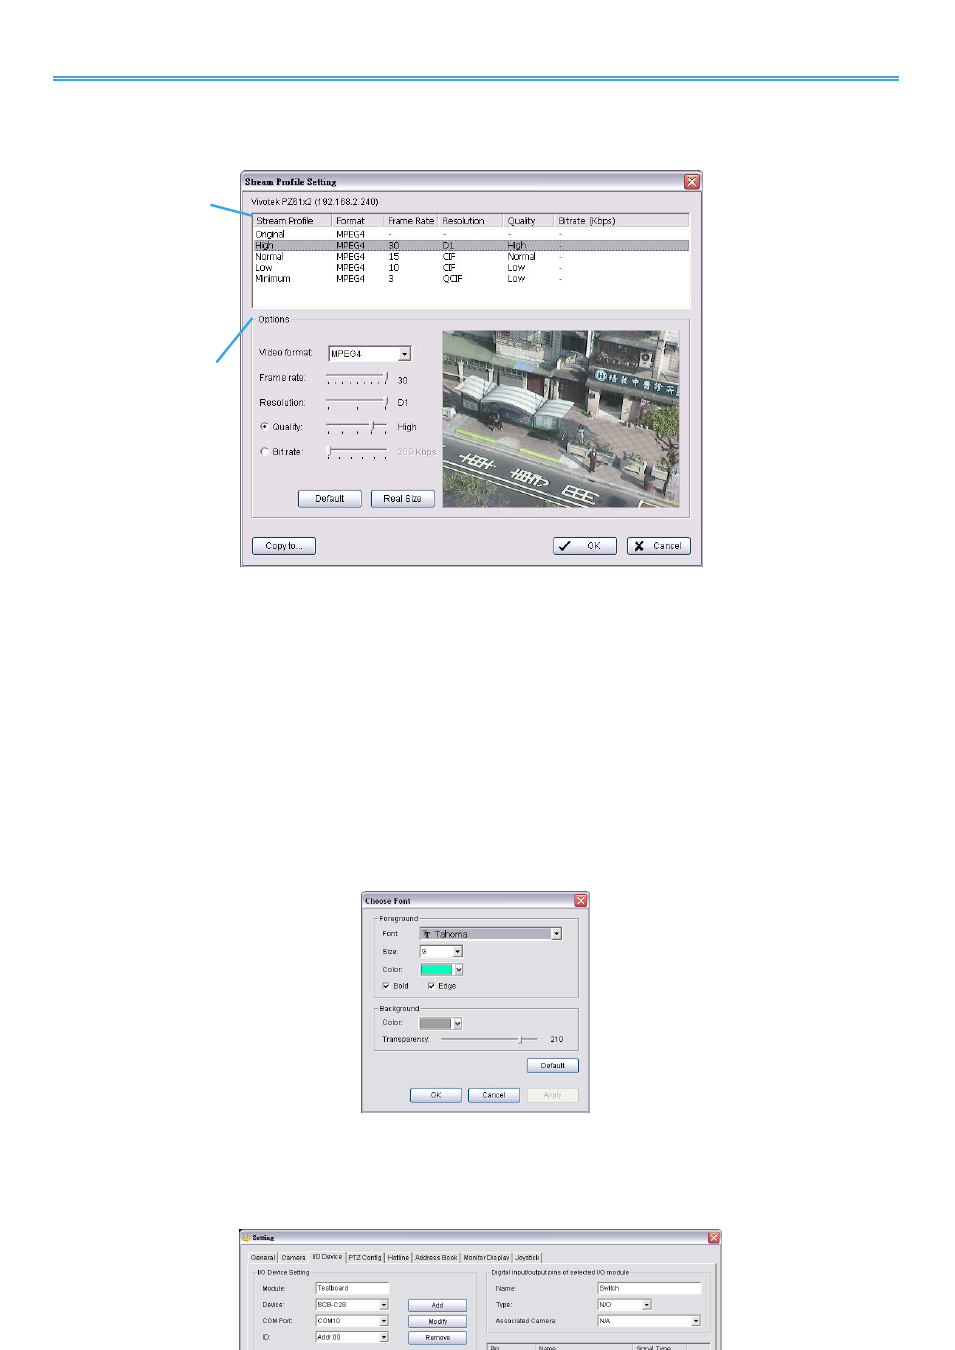Select the Minimum stream profile row
This screenshot has height=1350, width=955.
pyautogui.click(x=471, y=279)
